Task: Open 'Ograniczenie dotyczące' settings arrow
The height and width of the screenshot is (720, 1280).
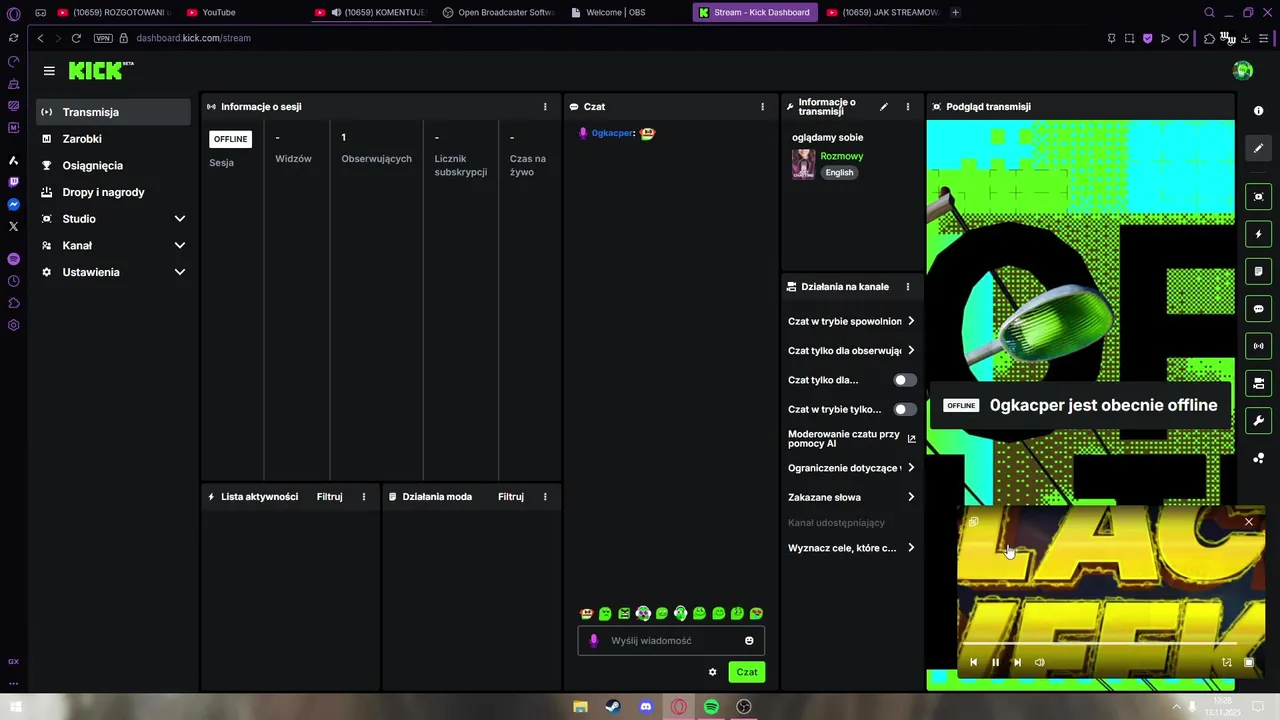Action: click(910, 468)
